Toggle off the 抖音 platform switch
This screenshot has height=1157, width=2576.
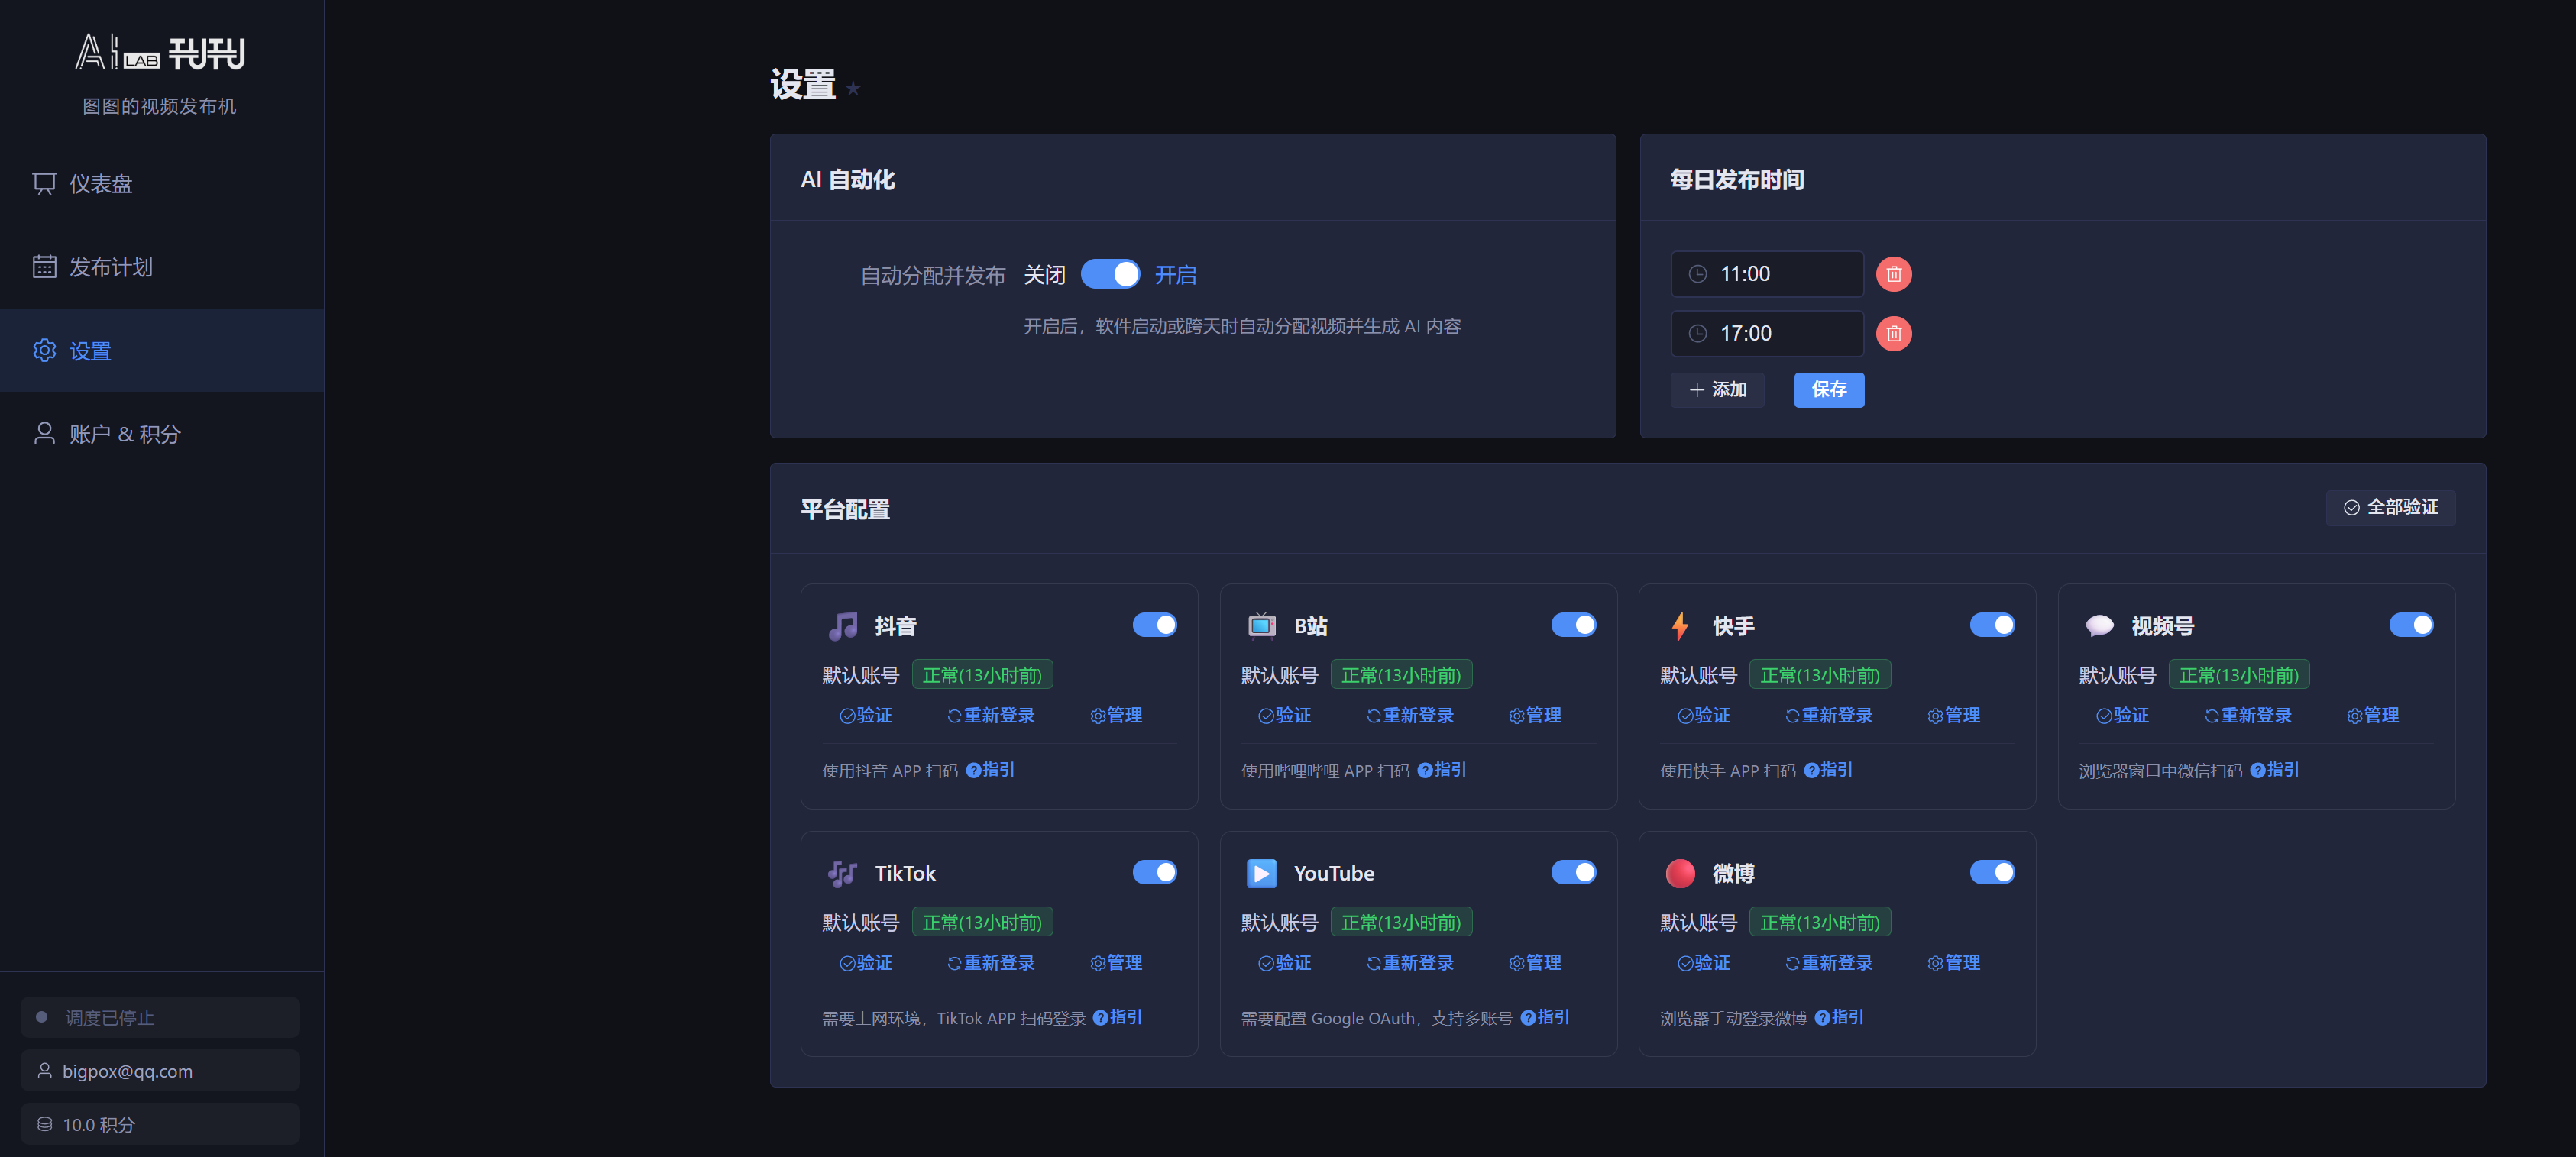(1155, 624)
